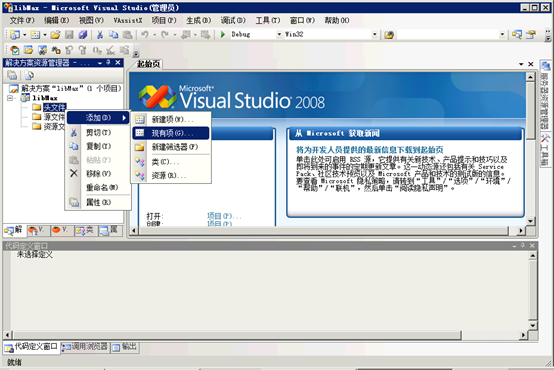Select 新建筛选器(F) in submenu
The image size is (554, 370).
pos(171,147)
